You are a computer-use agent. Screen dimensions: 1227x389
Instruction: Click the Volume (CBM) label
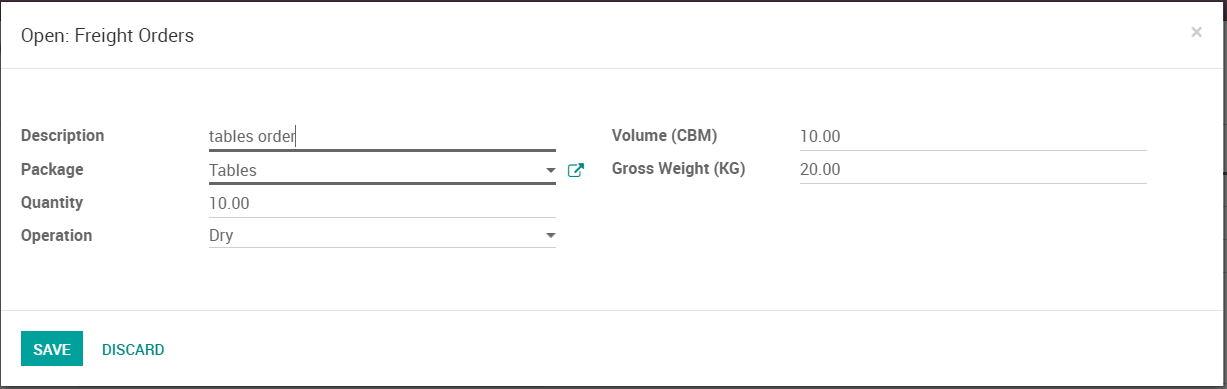[665, 135]
